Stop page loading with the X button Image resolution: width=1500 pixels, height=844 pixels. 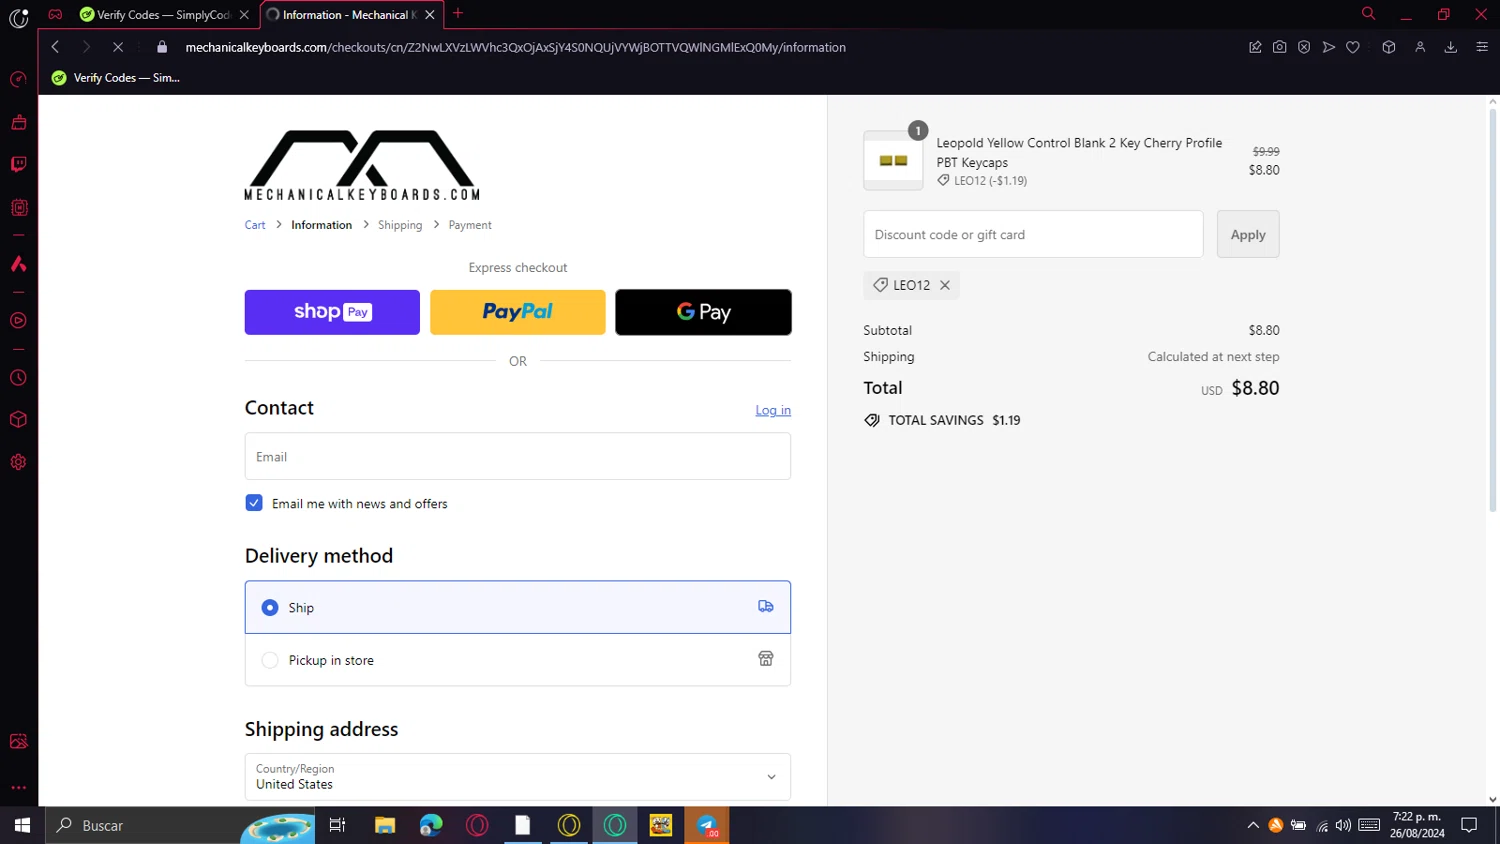[x=117, y=47]
